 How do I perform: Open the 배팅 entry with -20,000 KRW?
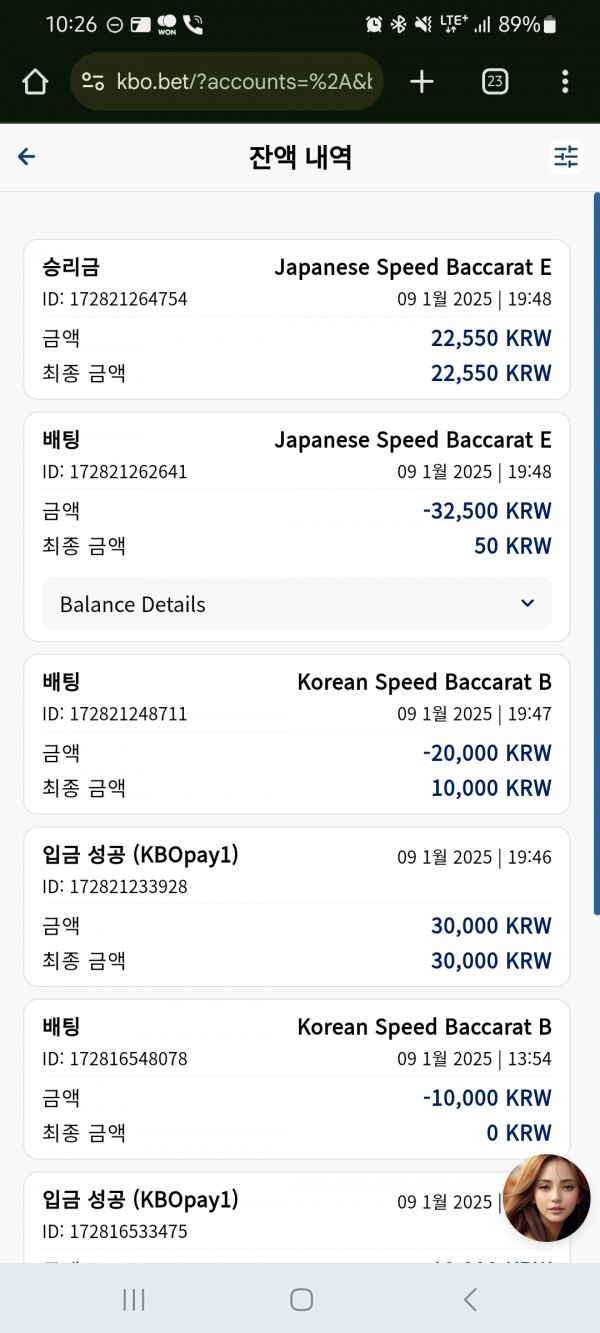click(x=297, y=734)
